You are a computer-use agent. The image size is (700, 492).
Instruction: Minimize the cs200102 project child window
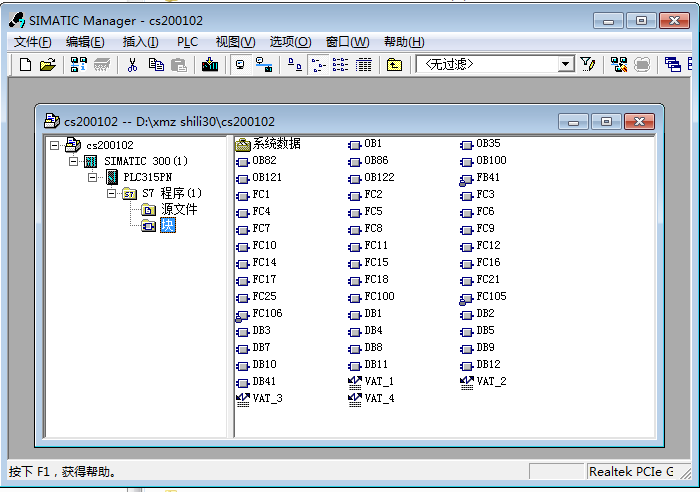(x=574, y=122)
